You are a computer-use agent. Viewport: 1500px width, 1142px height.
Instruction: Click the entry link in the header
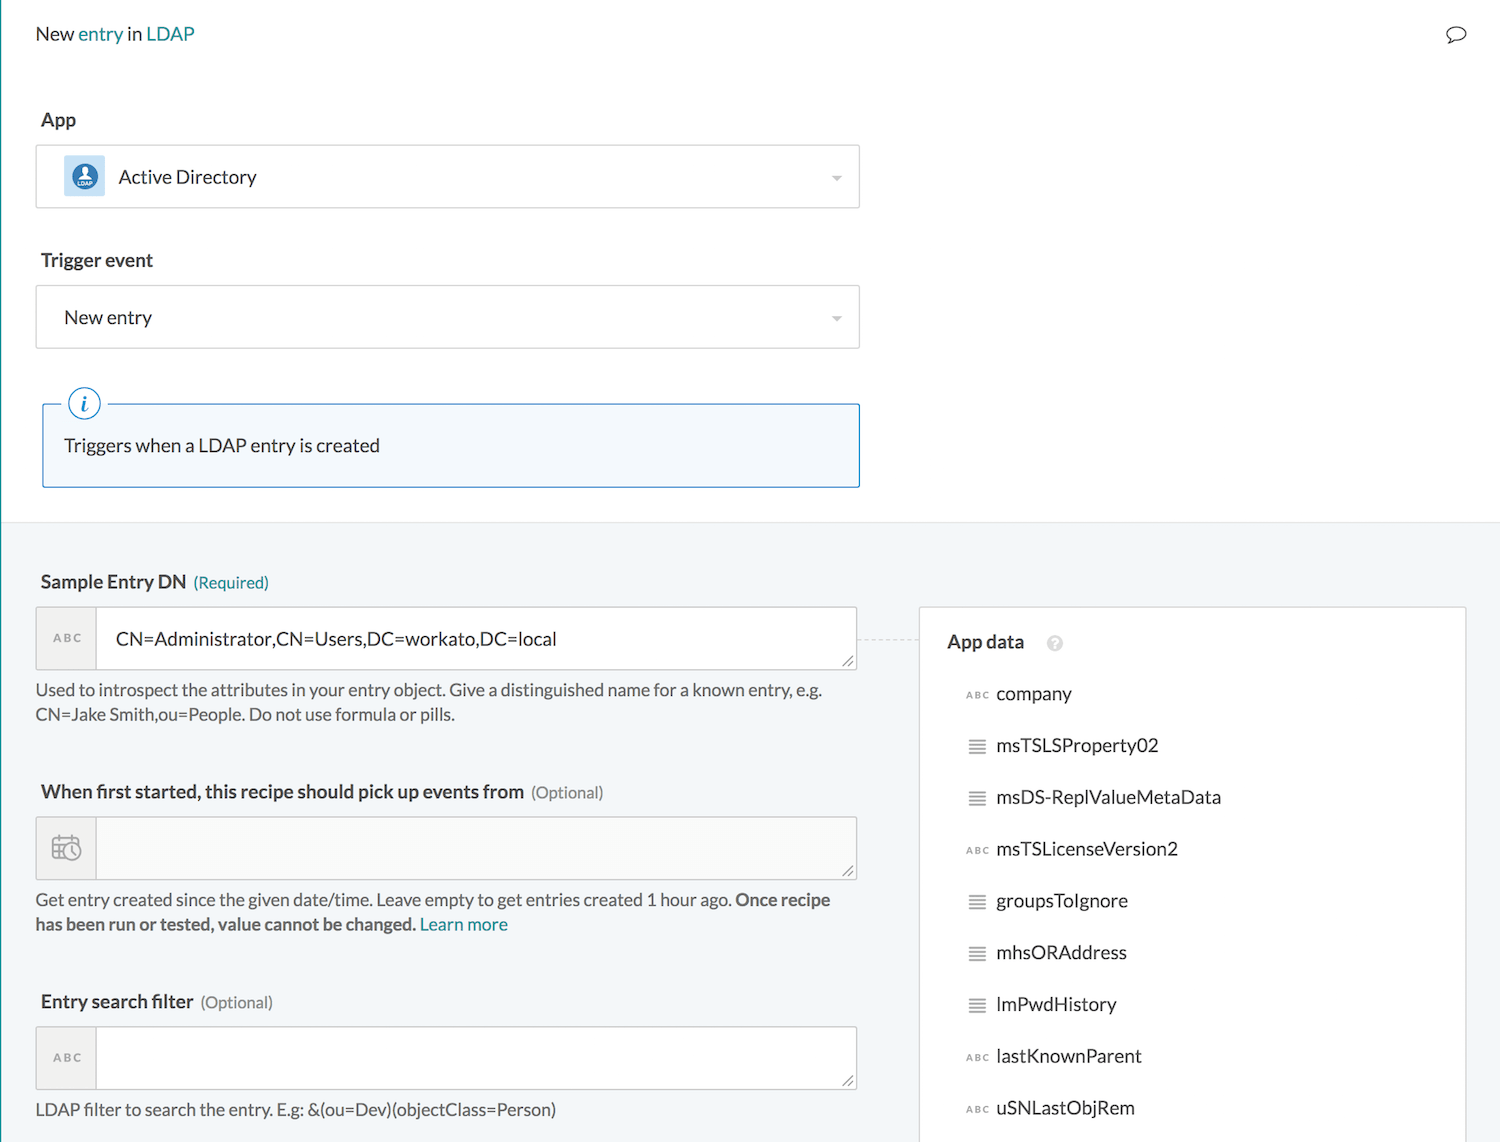(100, 34)
